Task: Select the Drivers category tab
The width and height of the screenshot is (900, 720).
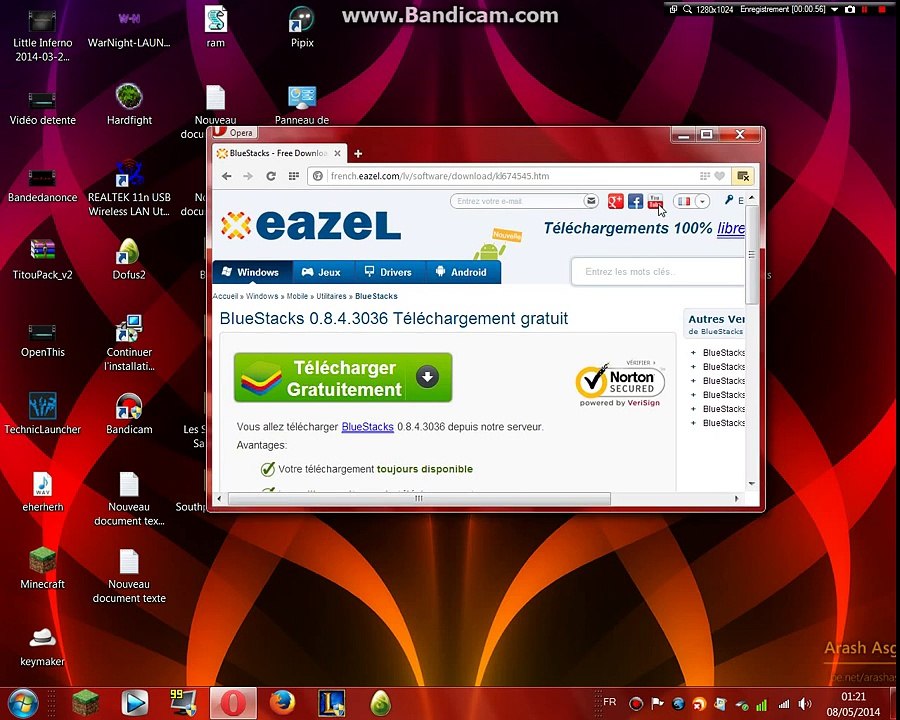Action: (x=389, y=272)
